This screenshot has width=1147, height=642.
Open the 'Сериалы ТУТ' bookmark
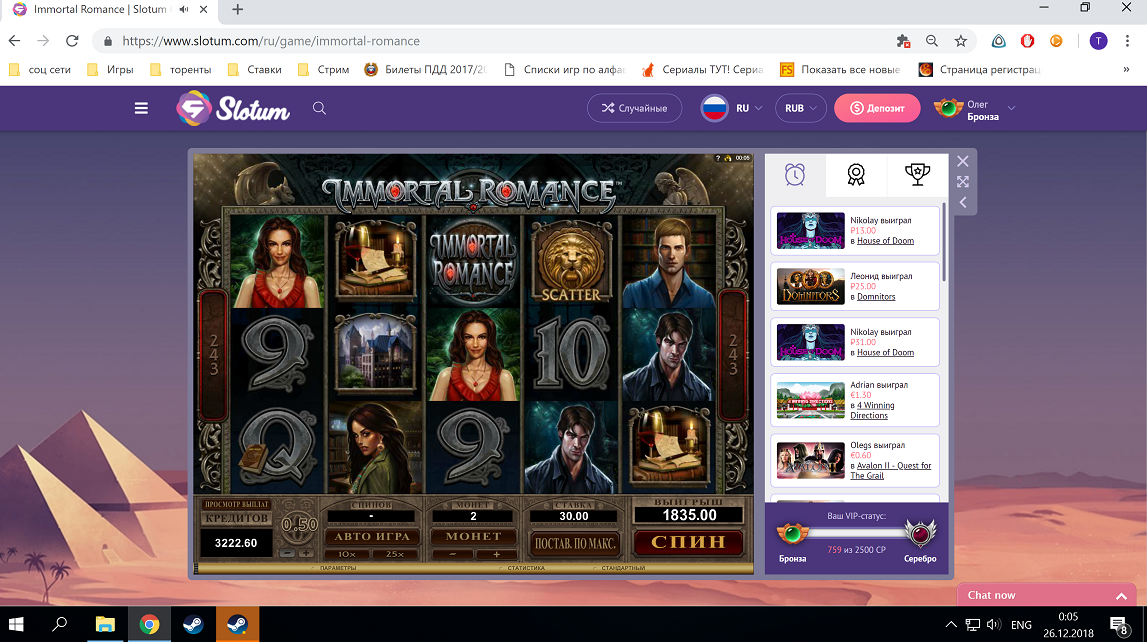point(702,69)
